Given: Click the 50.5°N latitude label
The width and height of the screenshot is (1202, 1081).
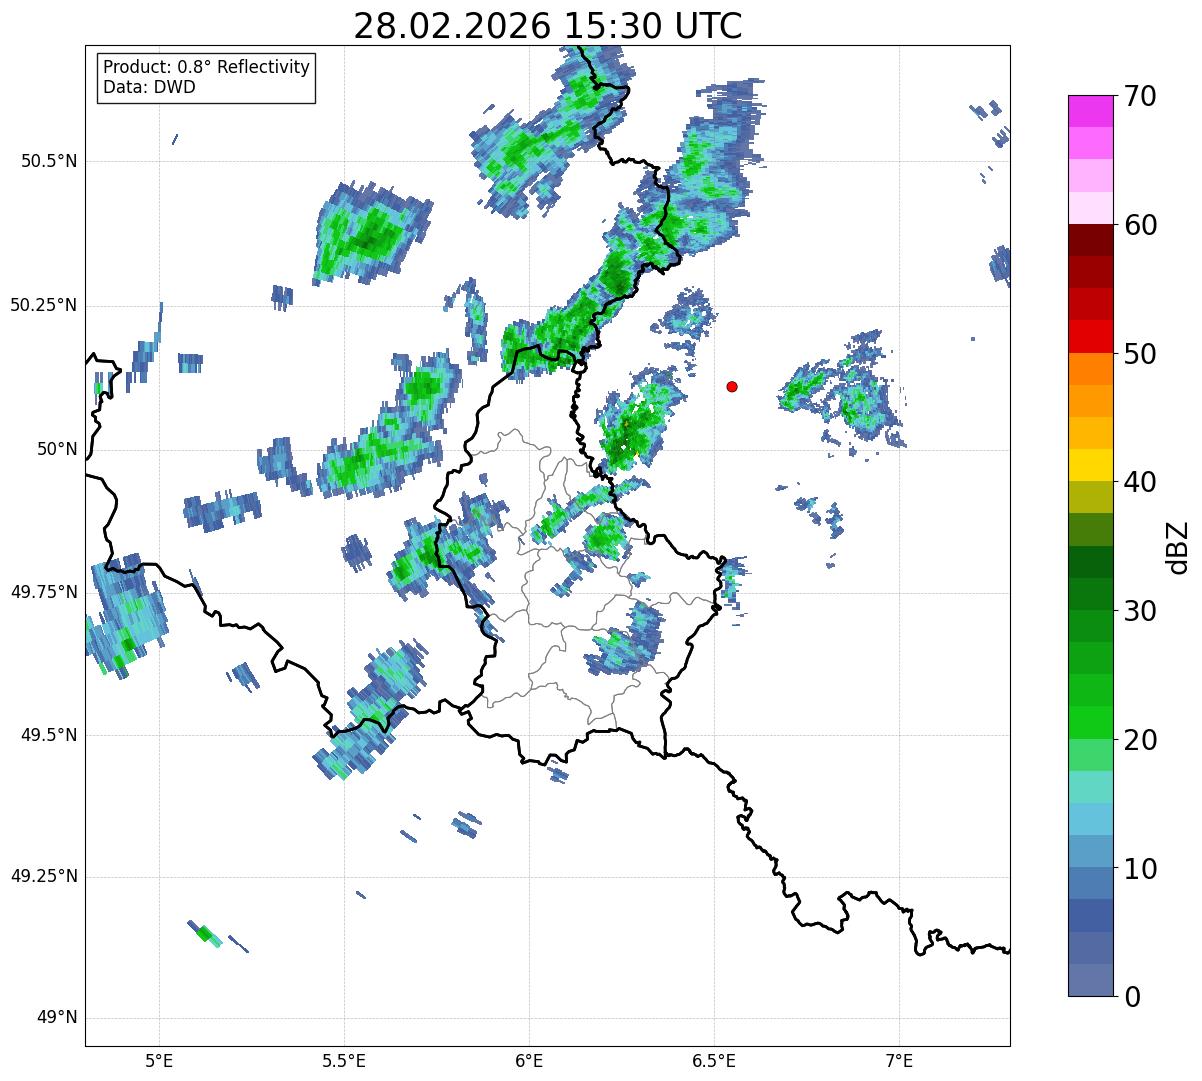Looking at the screenshot, I should (x=49, y=161).
